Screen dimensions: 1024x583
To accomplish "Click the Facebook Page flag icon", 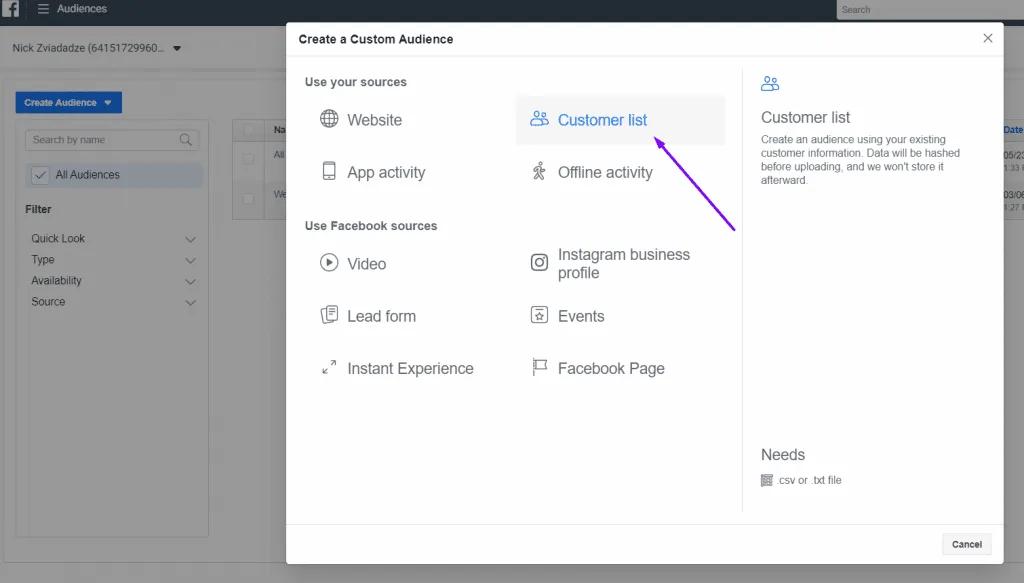I will [539, 367].
